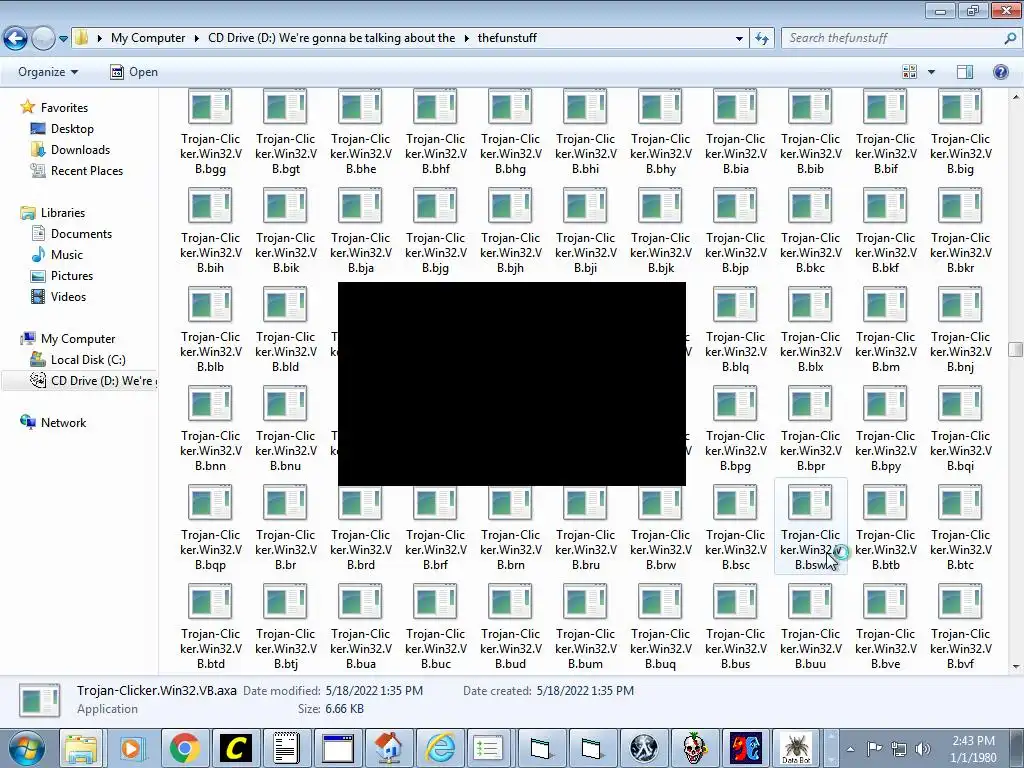Expand the My Computer breadcrumb arrow

tap(196, 38)
